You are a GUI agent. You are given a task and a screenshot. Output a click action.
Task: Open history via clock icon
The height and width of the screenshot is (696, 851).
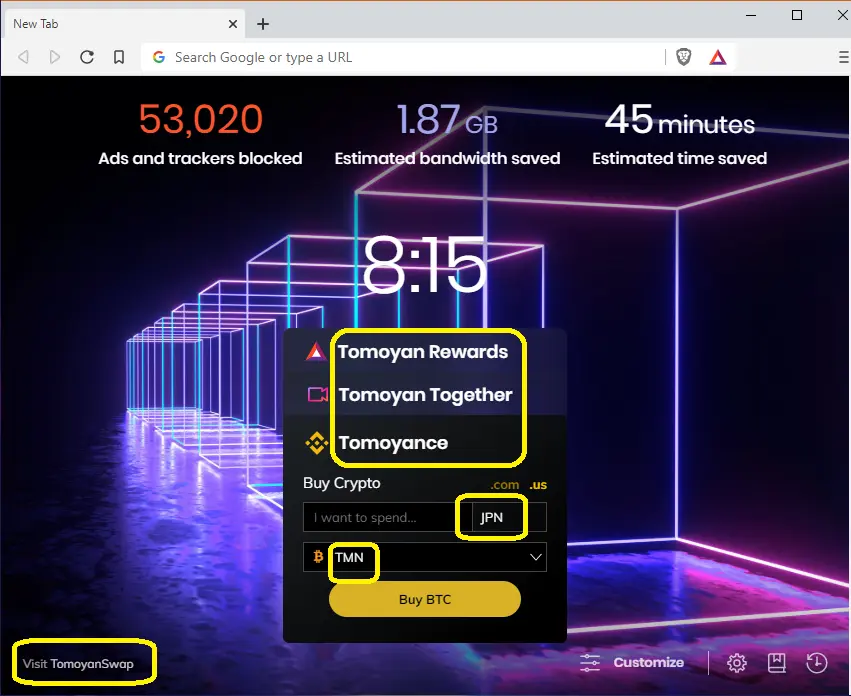click(x=817, y=663)
